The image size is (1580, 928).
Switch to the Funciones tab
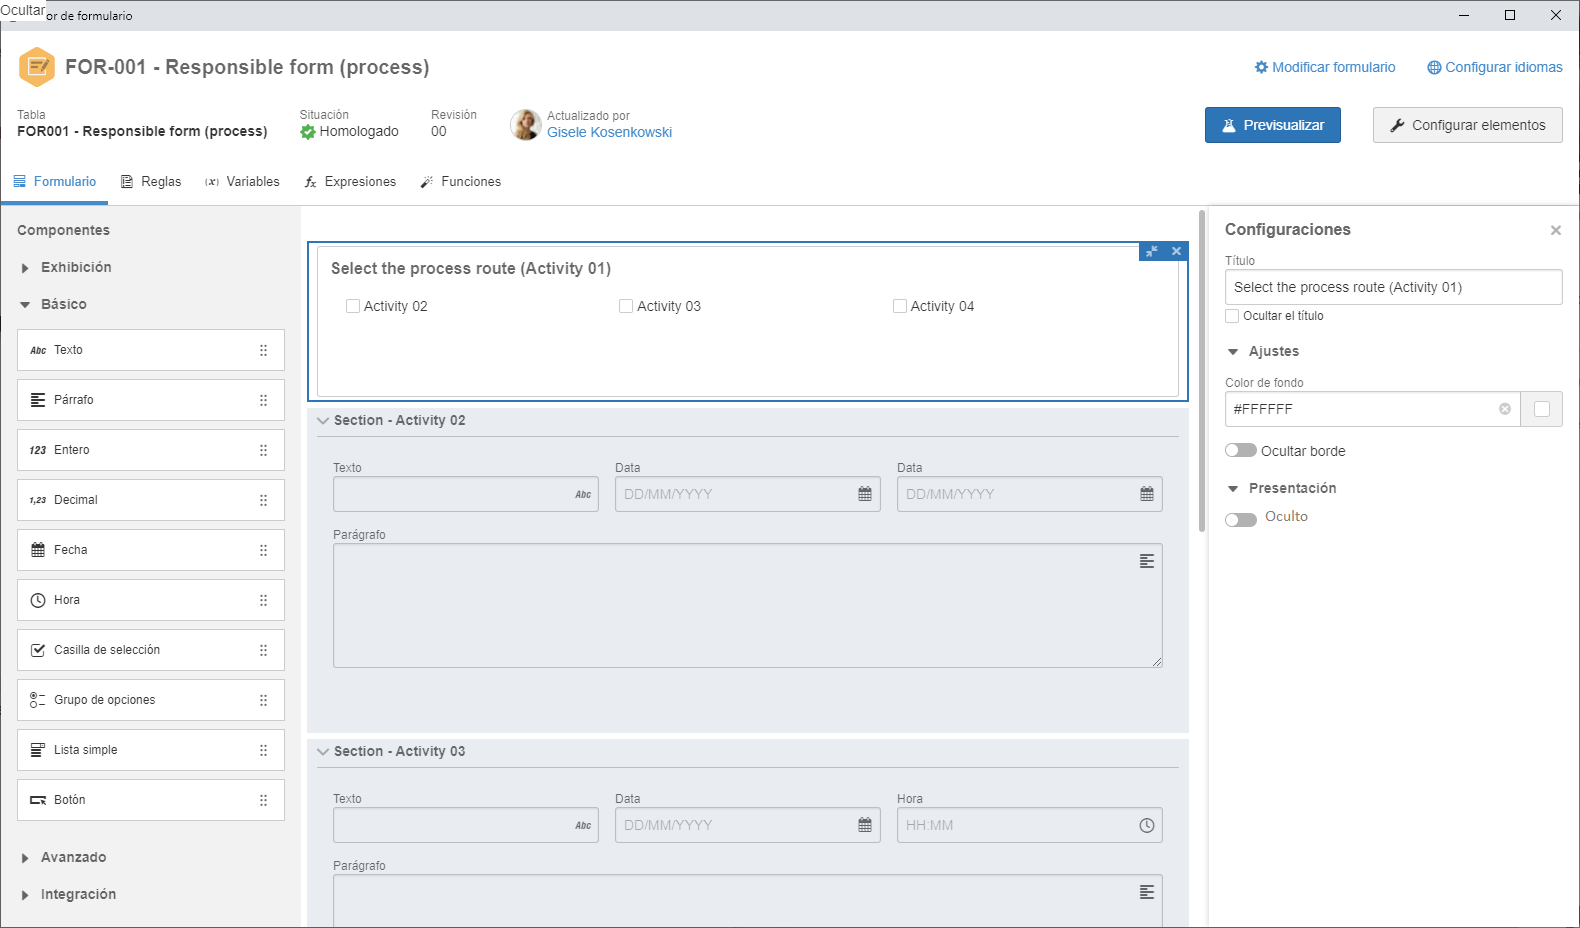coord(461,182)
